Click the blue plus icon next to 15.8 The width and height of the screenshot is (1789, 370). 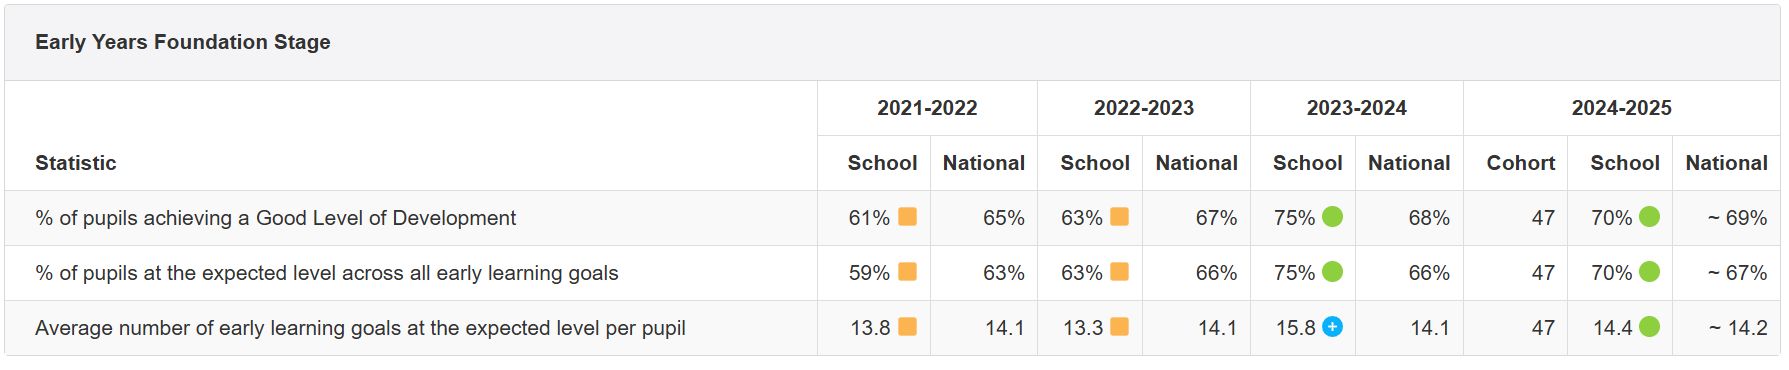point(1333,327)
